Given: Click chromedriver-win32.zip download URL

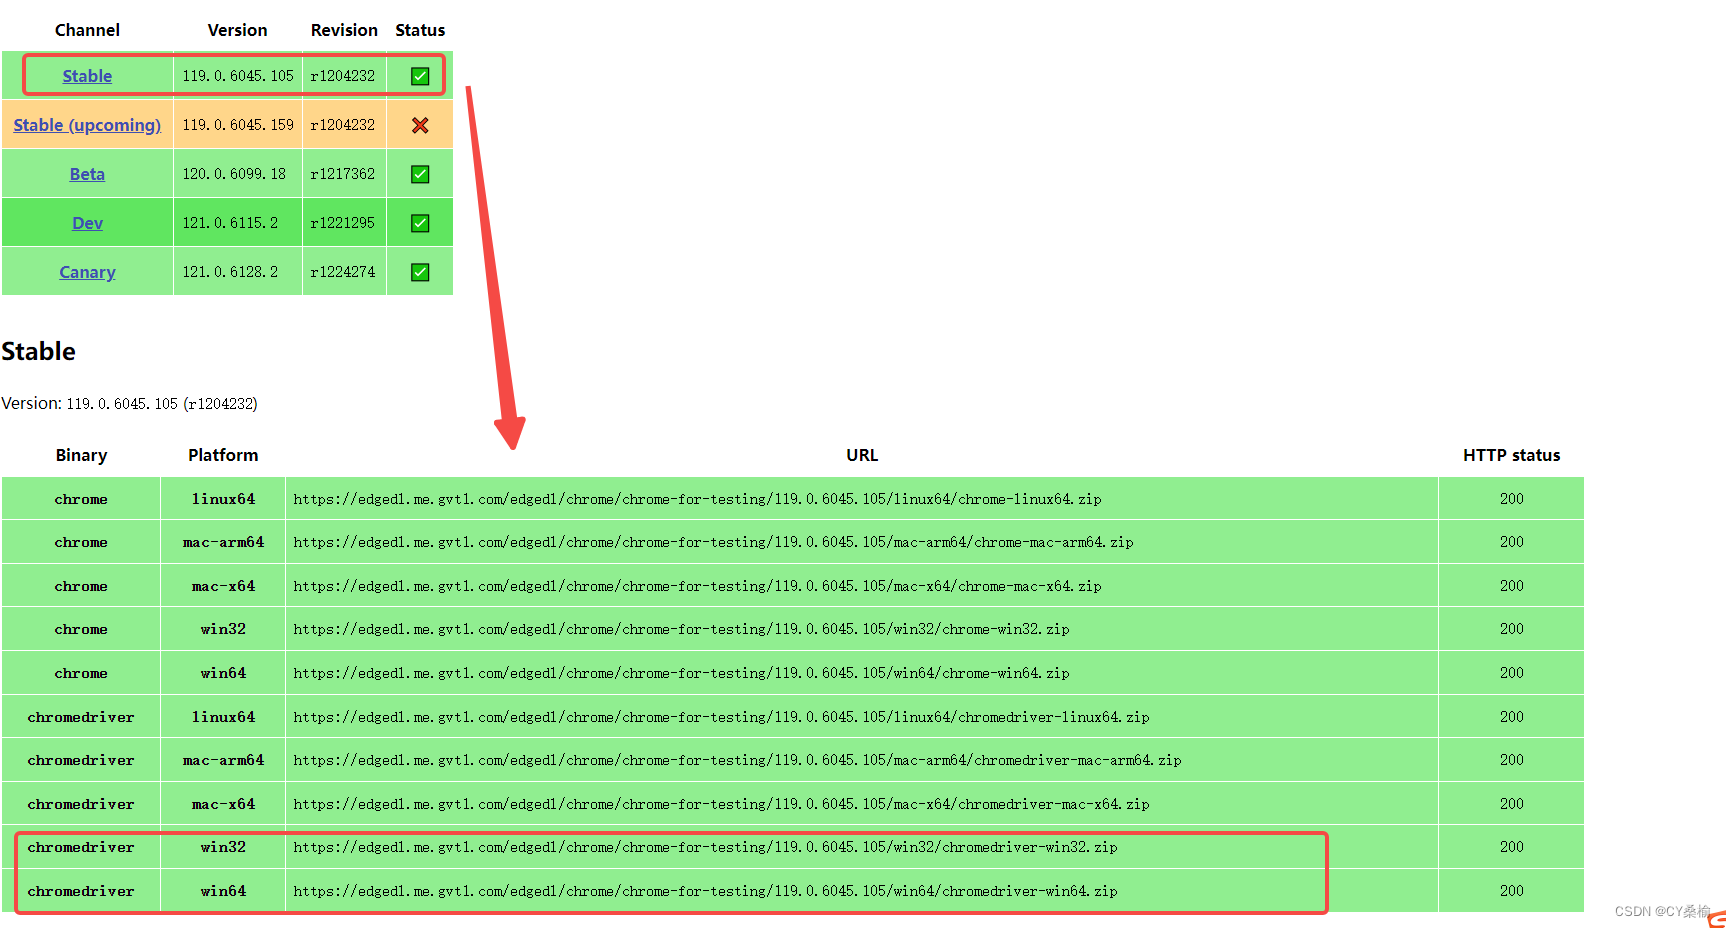Looking at the screenshot, I should coord(705,847).
